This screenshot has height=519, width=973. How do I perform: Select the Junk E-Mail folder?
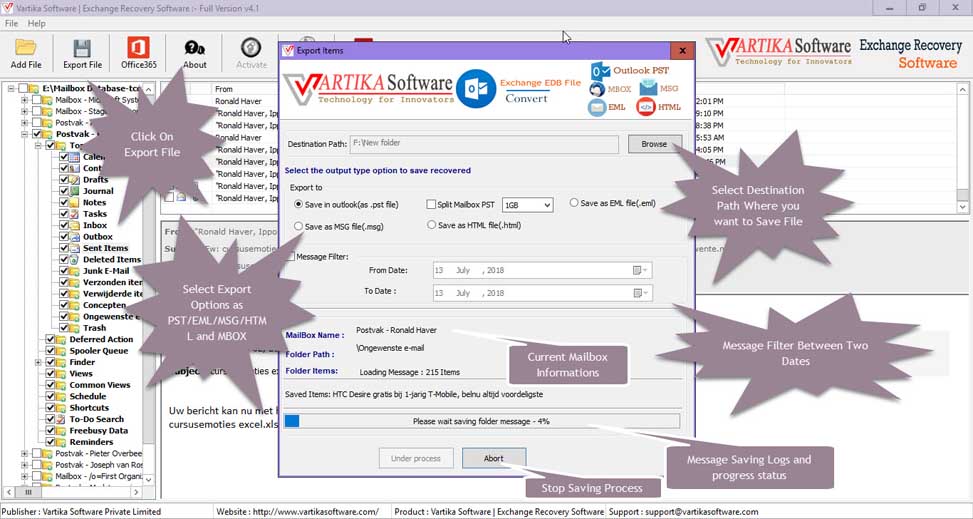click(x=106, y=271)
